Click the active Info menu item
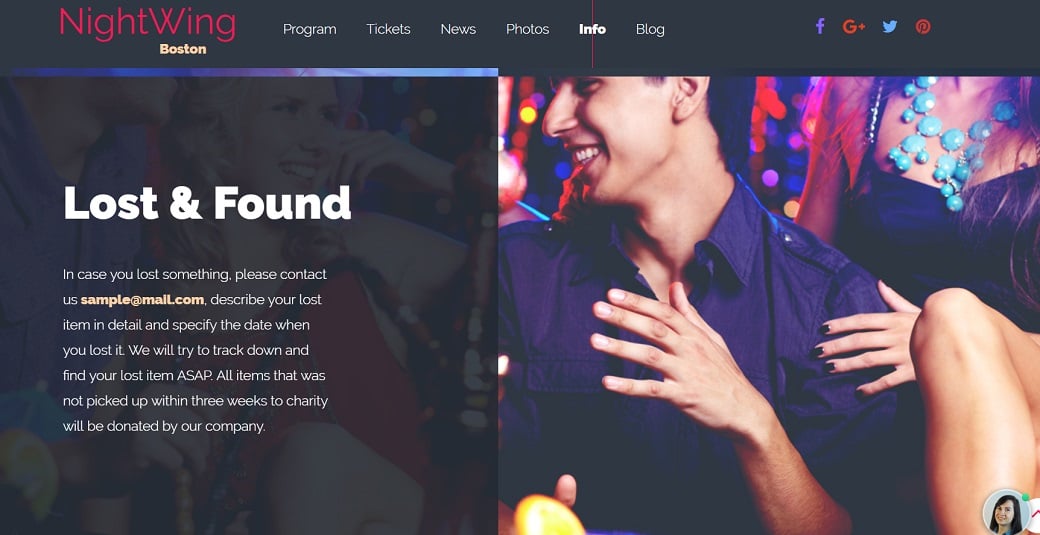The height and width of the screenshot is (535, 1040). [x=592, y=29]
